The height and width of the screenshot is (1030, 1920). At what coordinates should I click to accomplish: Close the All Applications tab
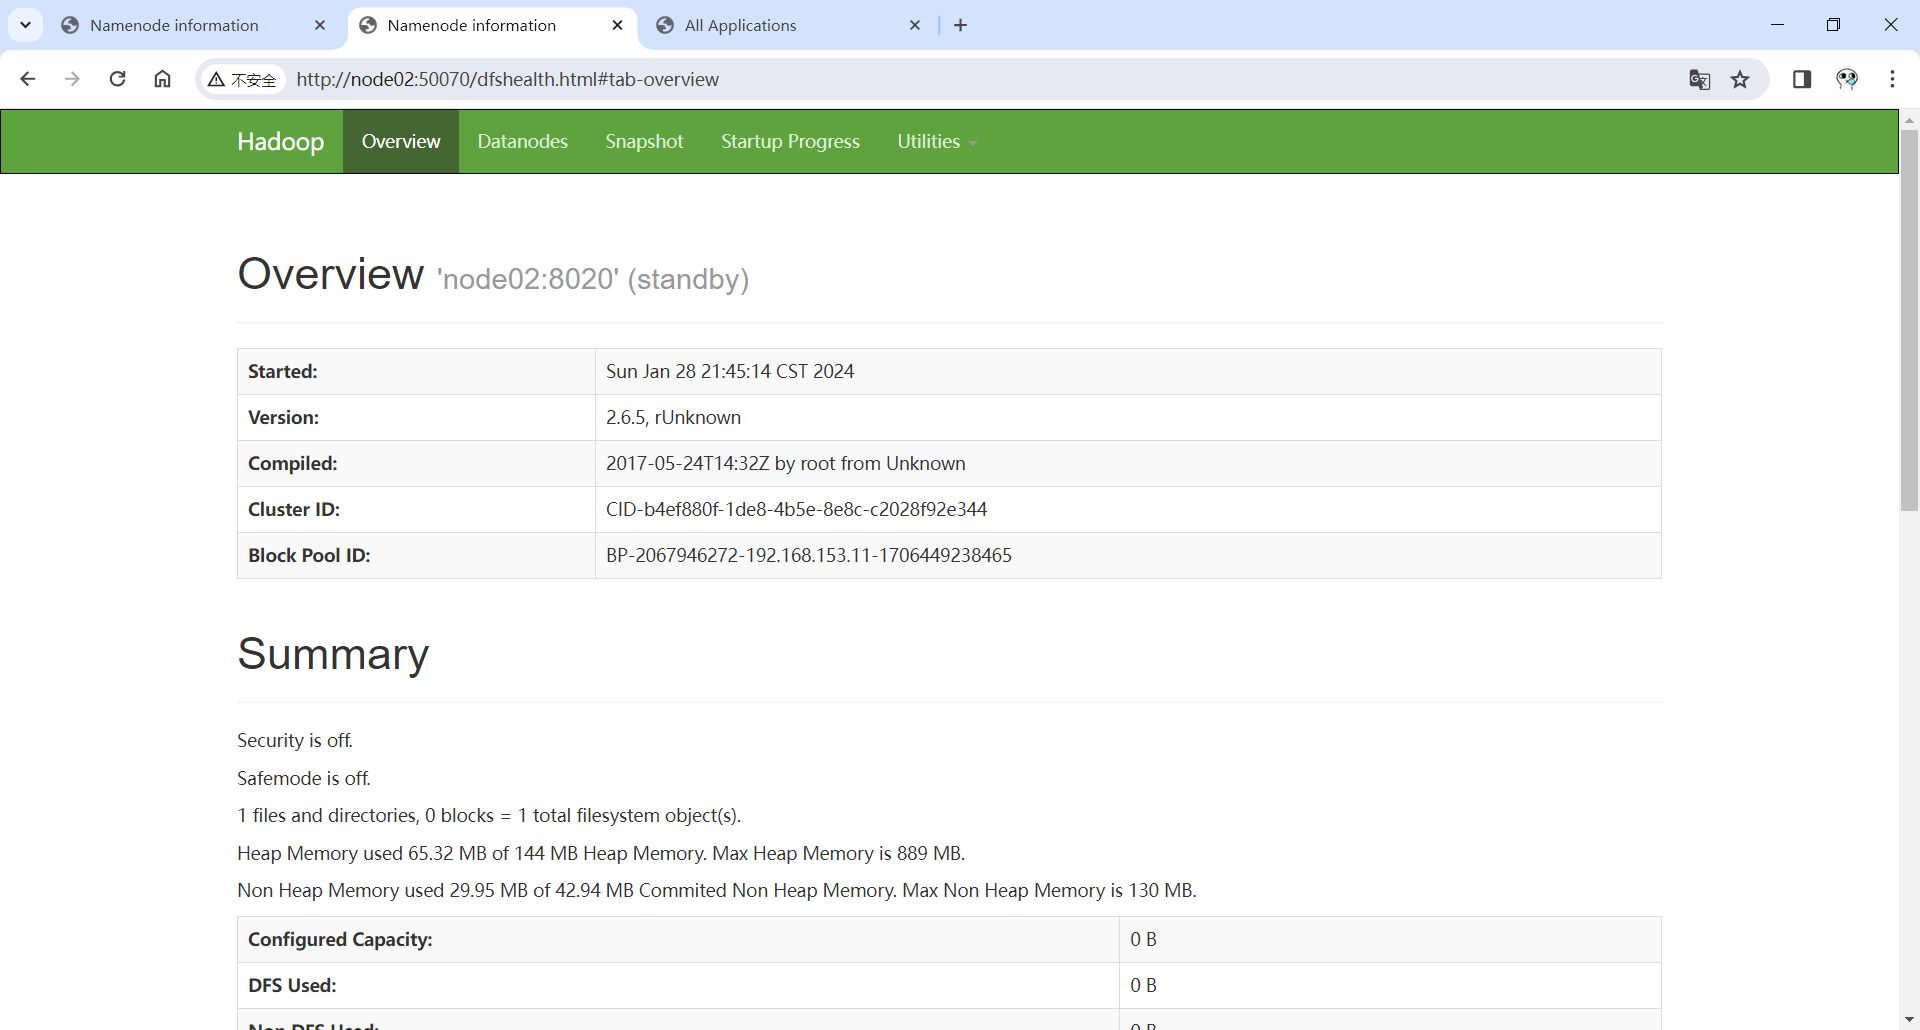[915, 25]
